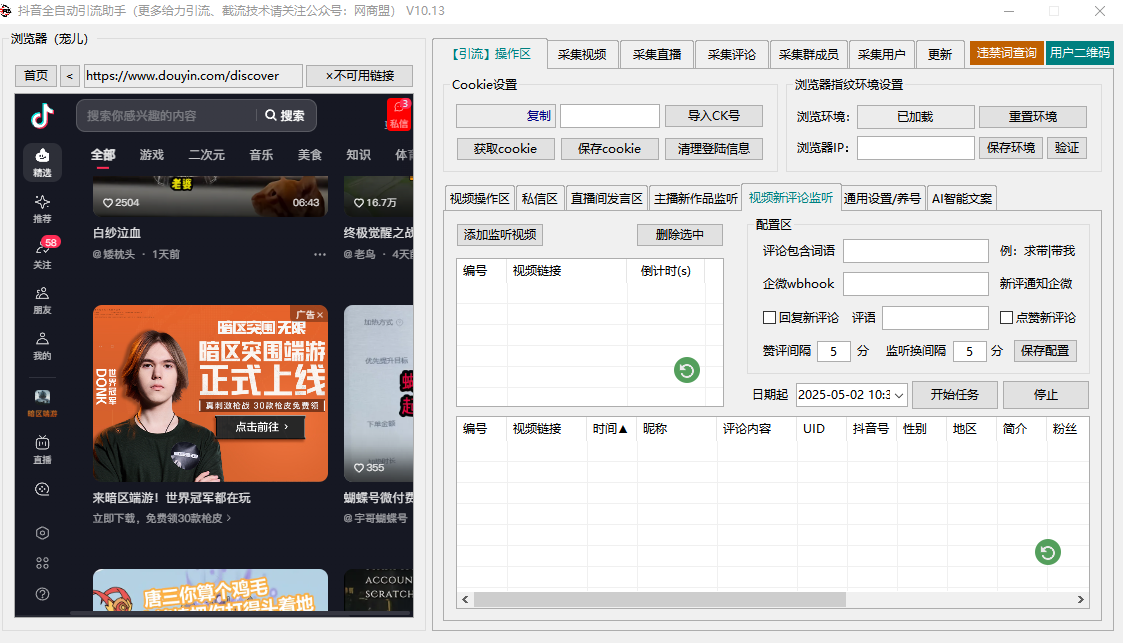Open the 直播间发言区 sub-tab
The image size is (1123, 643).
(606, 198)
